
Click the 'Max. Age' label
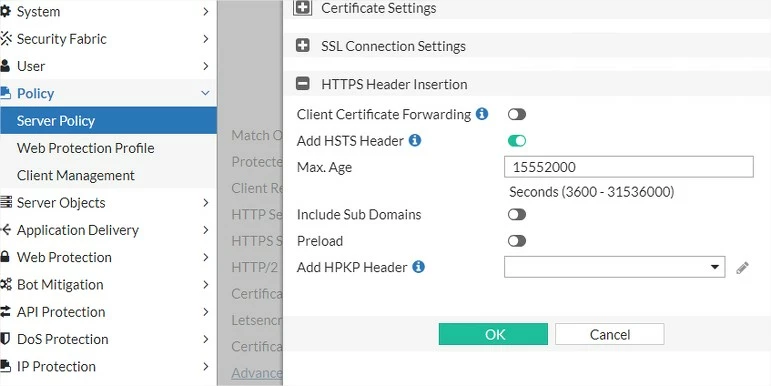(325, 167)
